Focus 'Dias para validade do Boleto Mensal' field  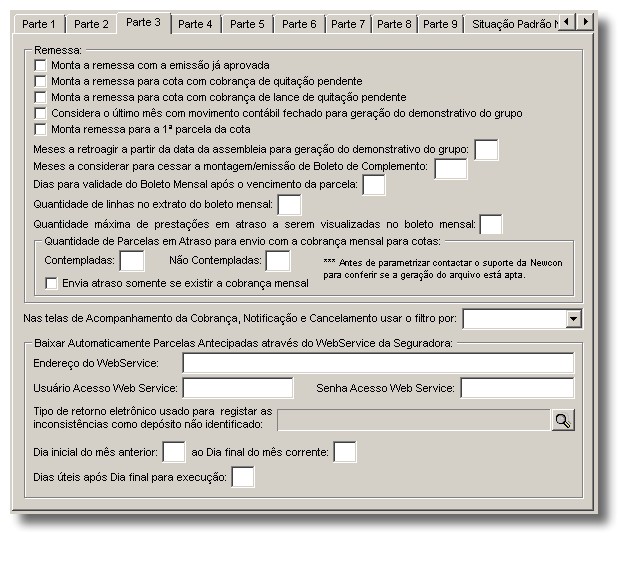pyautogui.click(x=374, y=185)
